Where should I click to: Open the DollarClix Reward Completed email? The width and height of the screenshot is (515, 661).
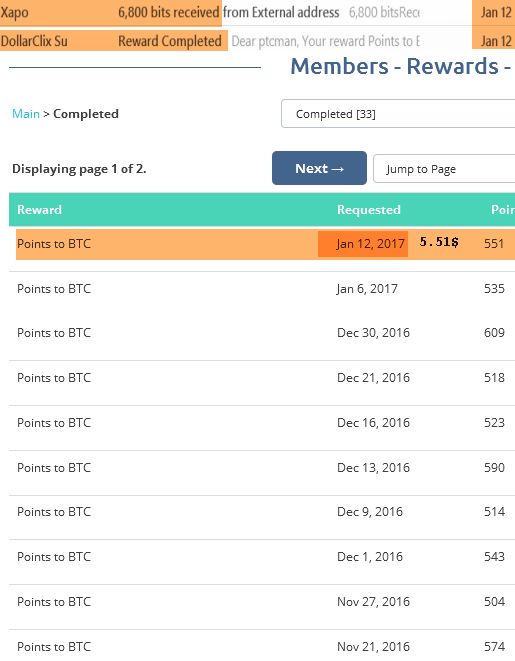coord(258,40)
